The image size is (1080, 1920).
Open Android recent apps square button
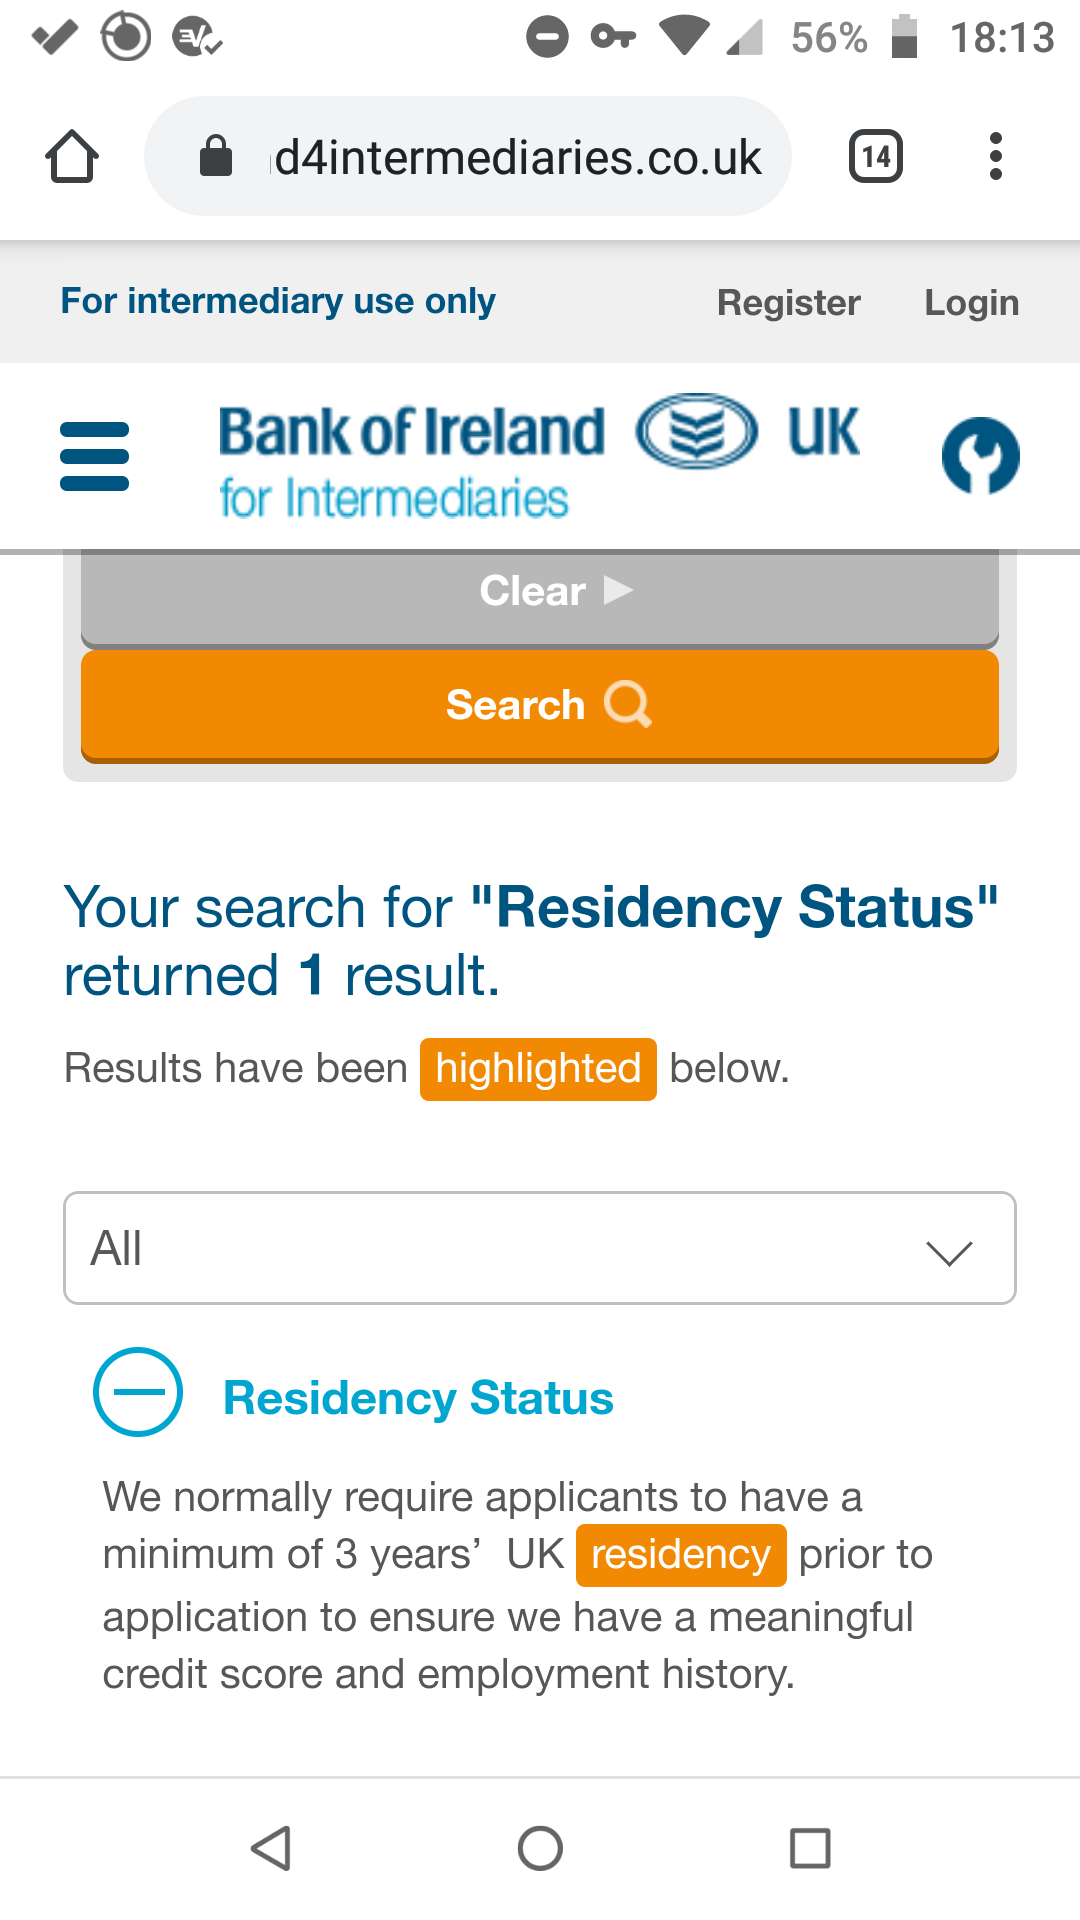[x=810, y=1848]
